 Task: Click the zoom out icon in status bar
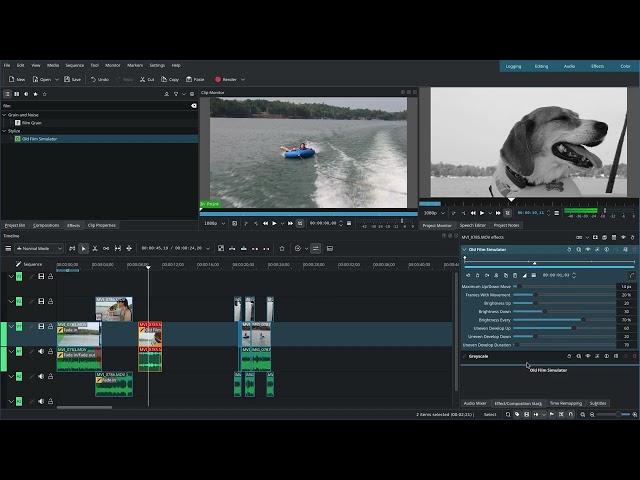click(592, 414)
